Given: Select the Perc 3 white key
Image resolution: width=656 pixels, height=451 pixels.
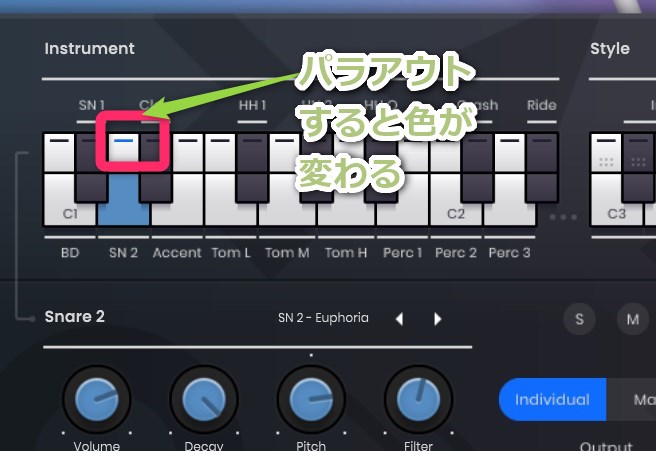Looking at the screenshot, I should (510, 205).
